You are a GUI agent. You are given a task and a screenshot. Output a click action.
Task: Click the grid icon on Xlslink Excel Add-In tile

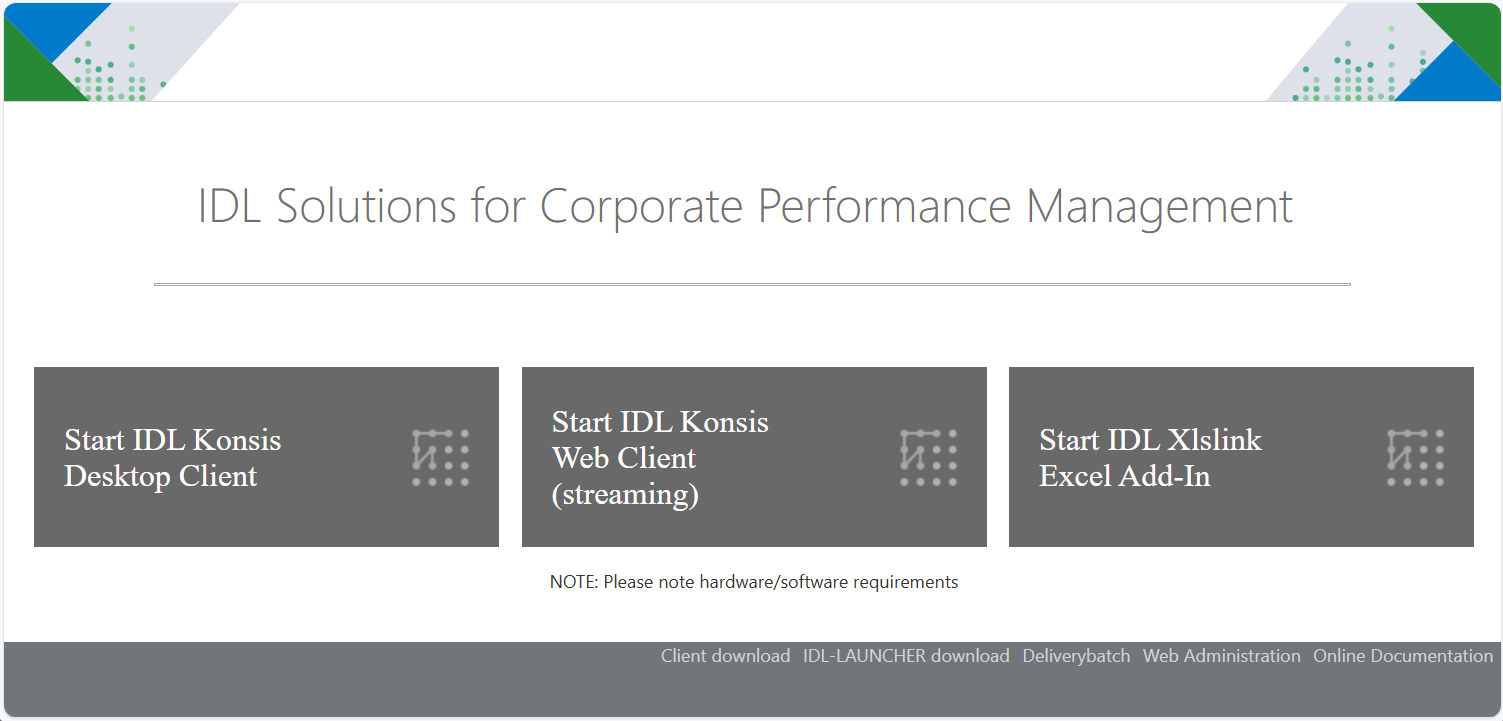click(1415, 458)
